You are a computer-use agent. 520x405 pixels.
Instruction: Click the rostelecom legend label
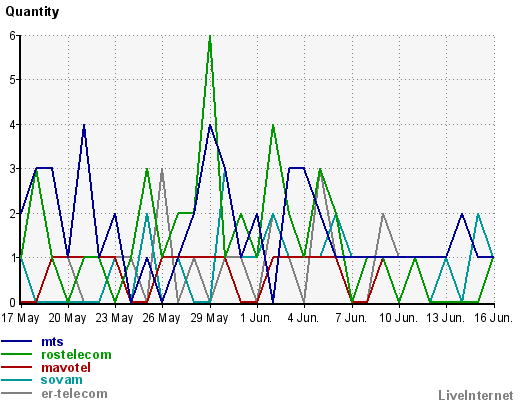coord(76,355)
